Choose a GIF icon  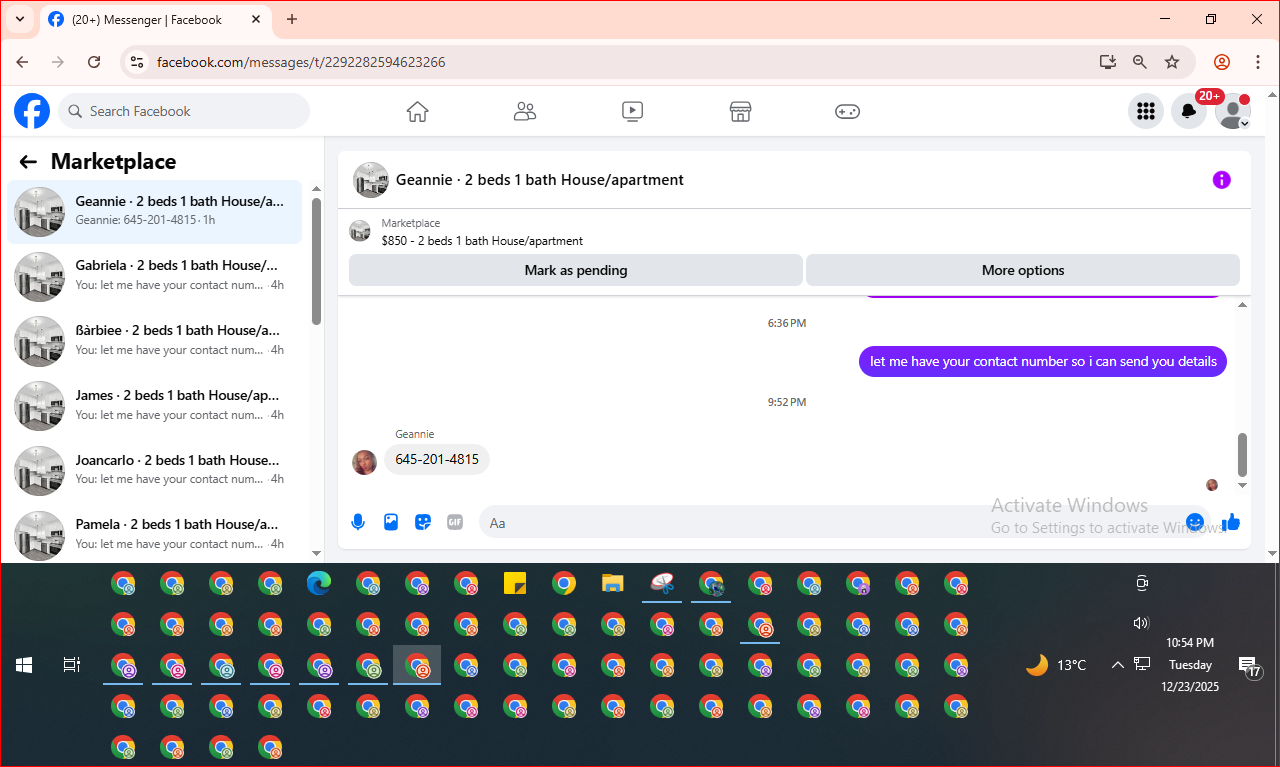(455, 522)
